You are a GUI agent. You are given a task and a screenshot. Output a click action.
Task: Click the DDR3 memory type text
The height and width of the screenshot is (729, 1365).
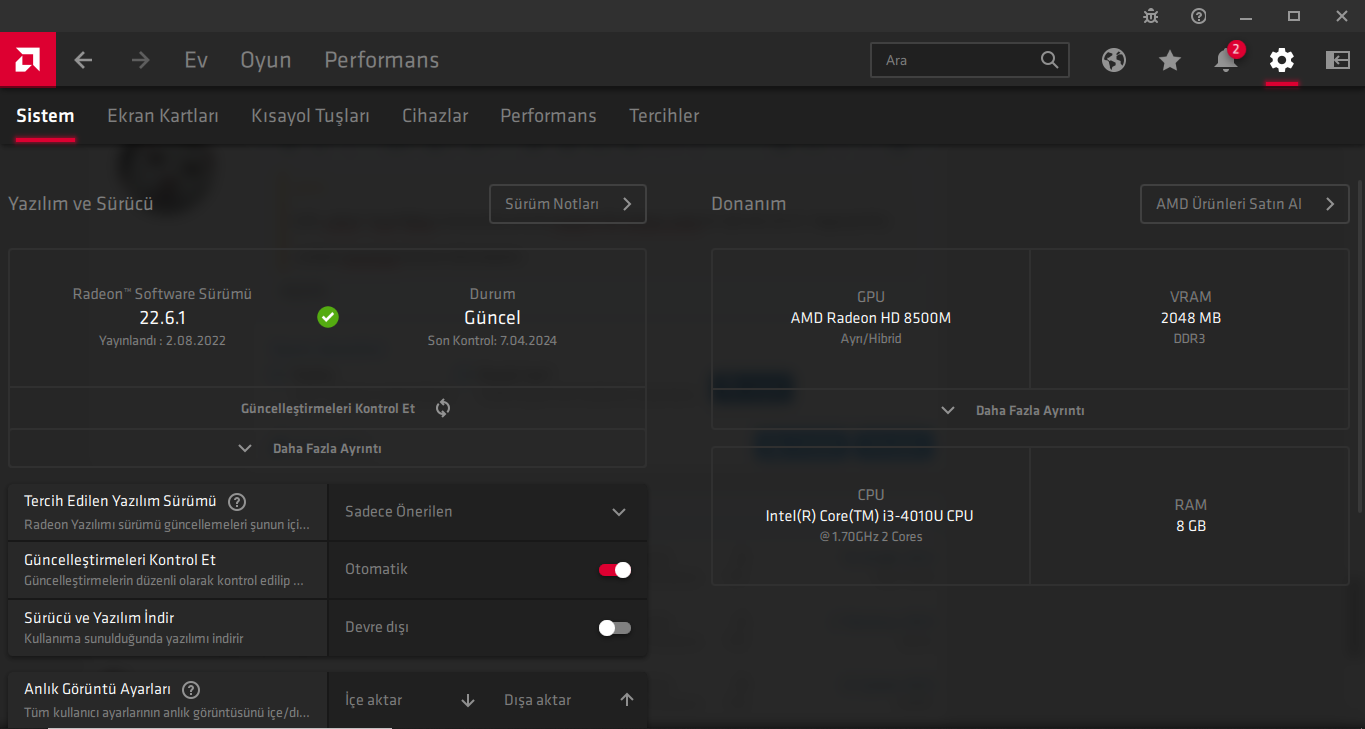pyautogui.click(x=1191, y=339)
